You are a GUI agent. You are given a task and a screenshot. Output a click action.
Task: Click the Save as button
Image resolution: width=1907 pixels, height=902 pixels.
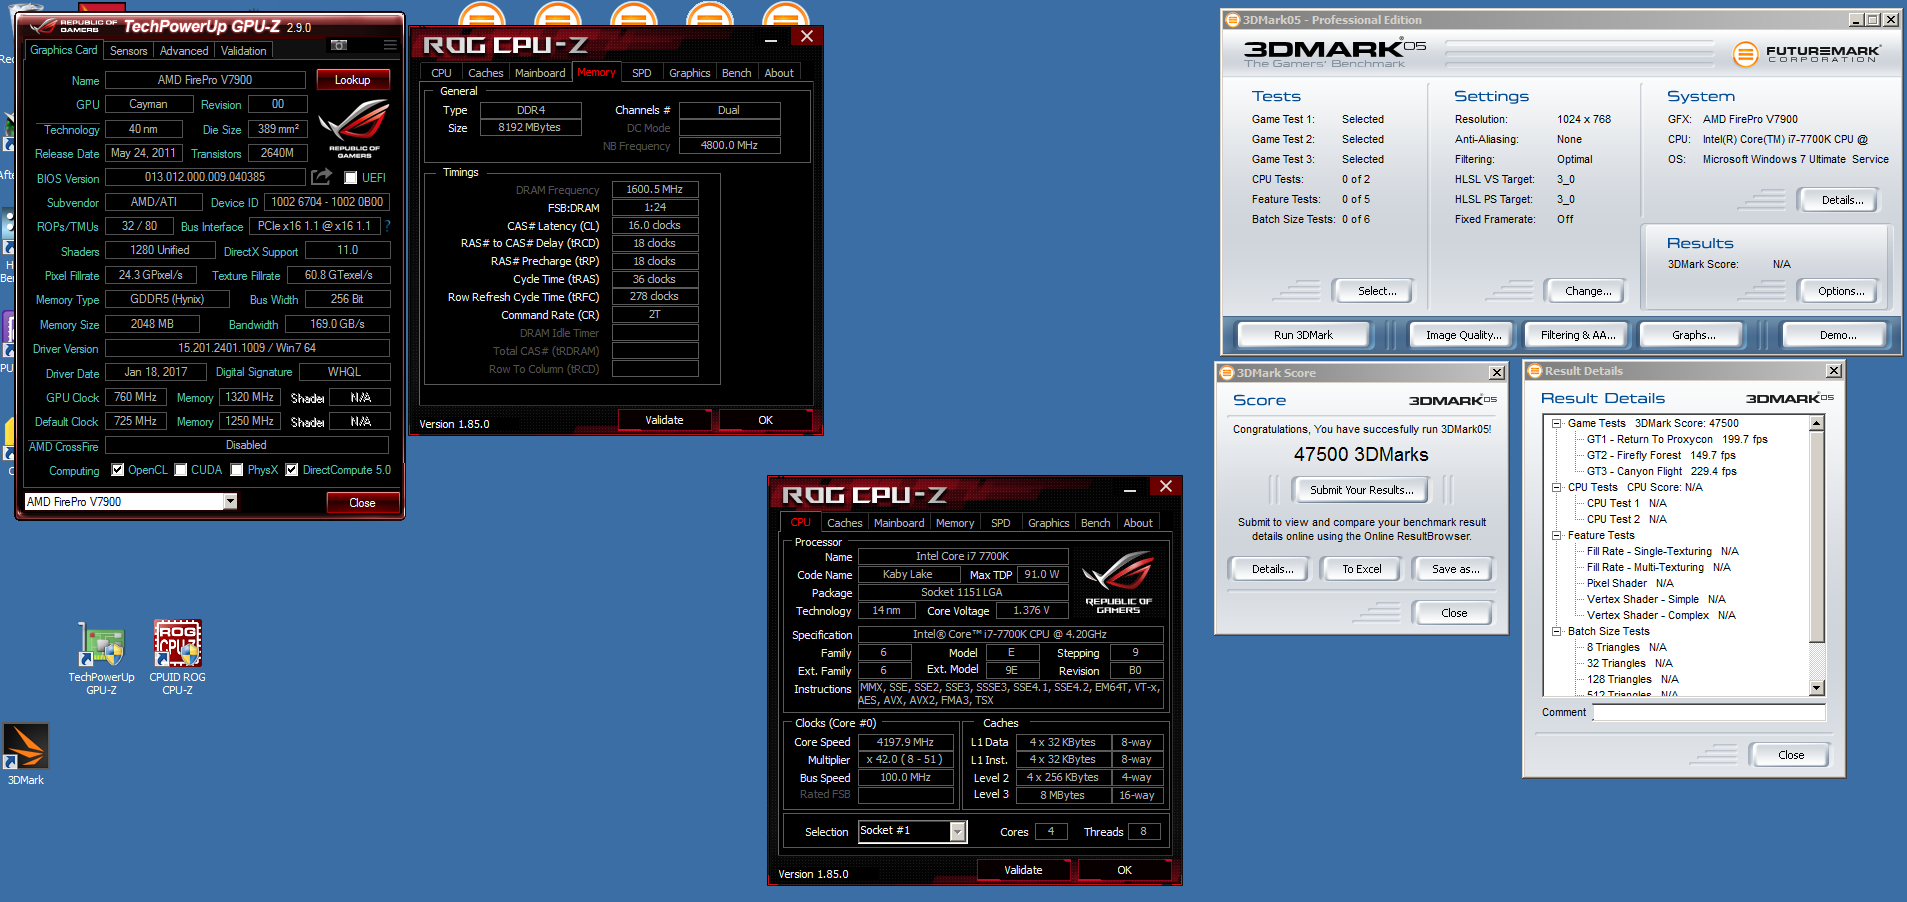click(1455, 569)
